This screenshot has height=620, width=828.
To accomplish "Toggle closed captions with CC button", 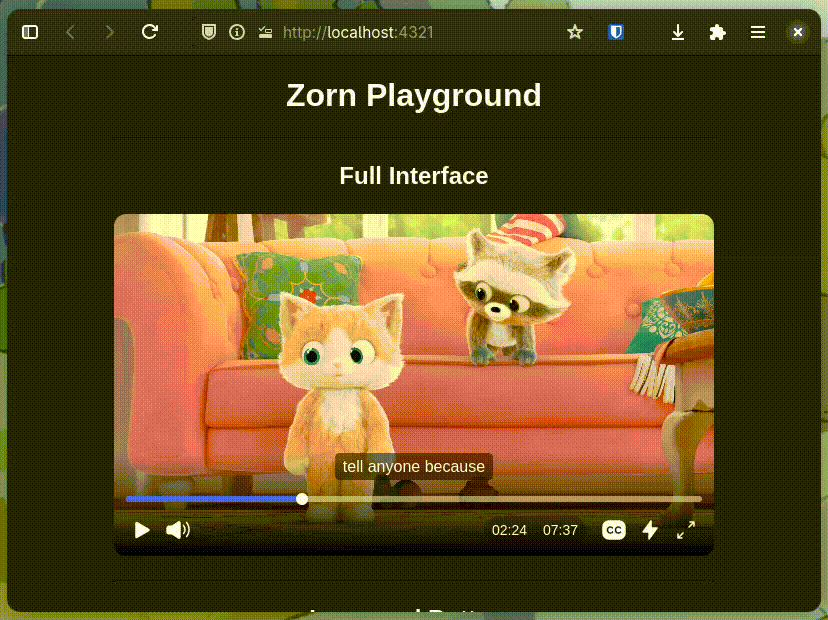I will tap(614, 530).
